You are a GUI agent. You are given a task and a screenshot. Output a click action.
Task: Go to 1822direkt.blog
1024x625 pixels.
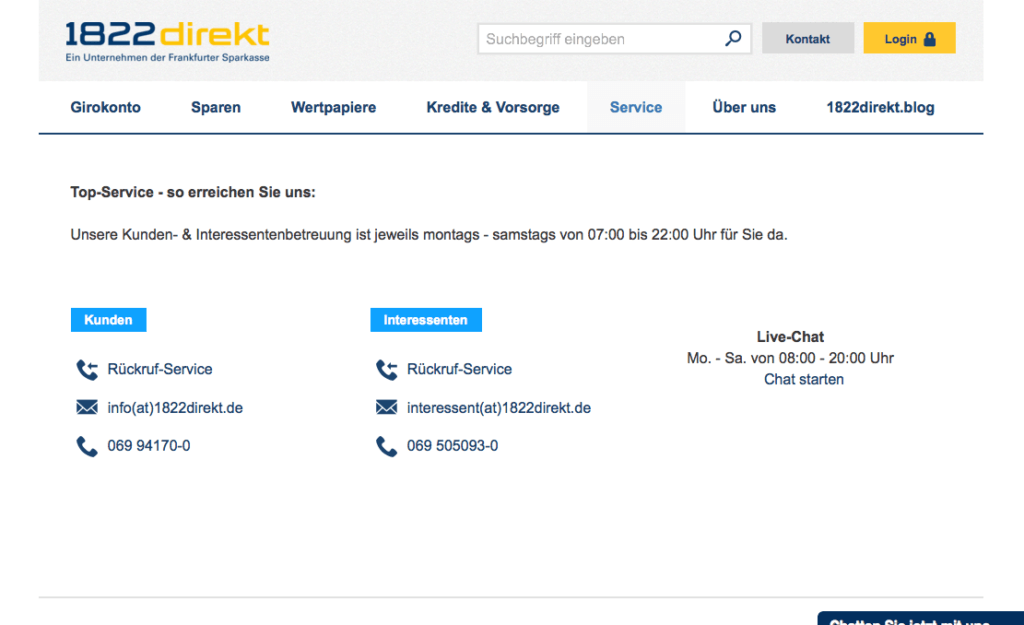click(880, 107)
